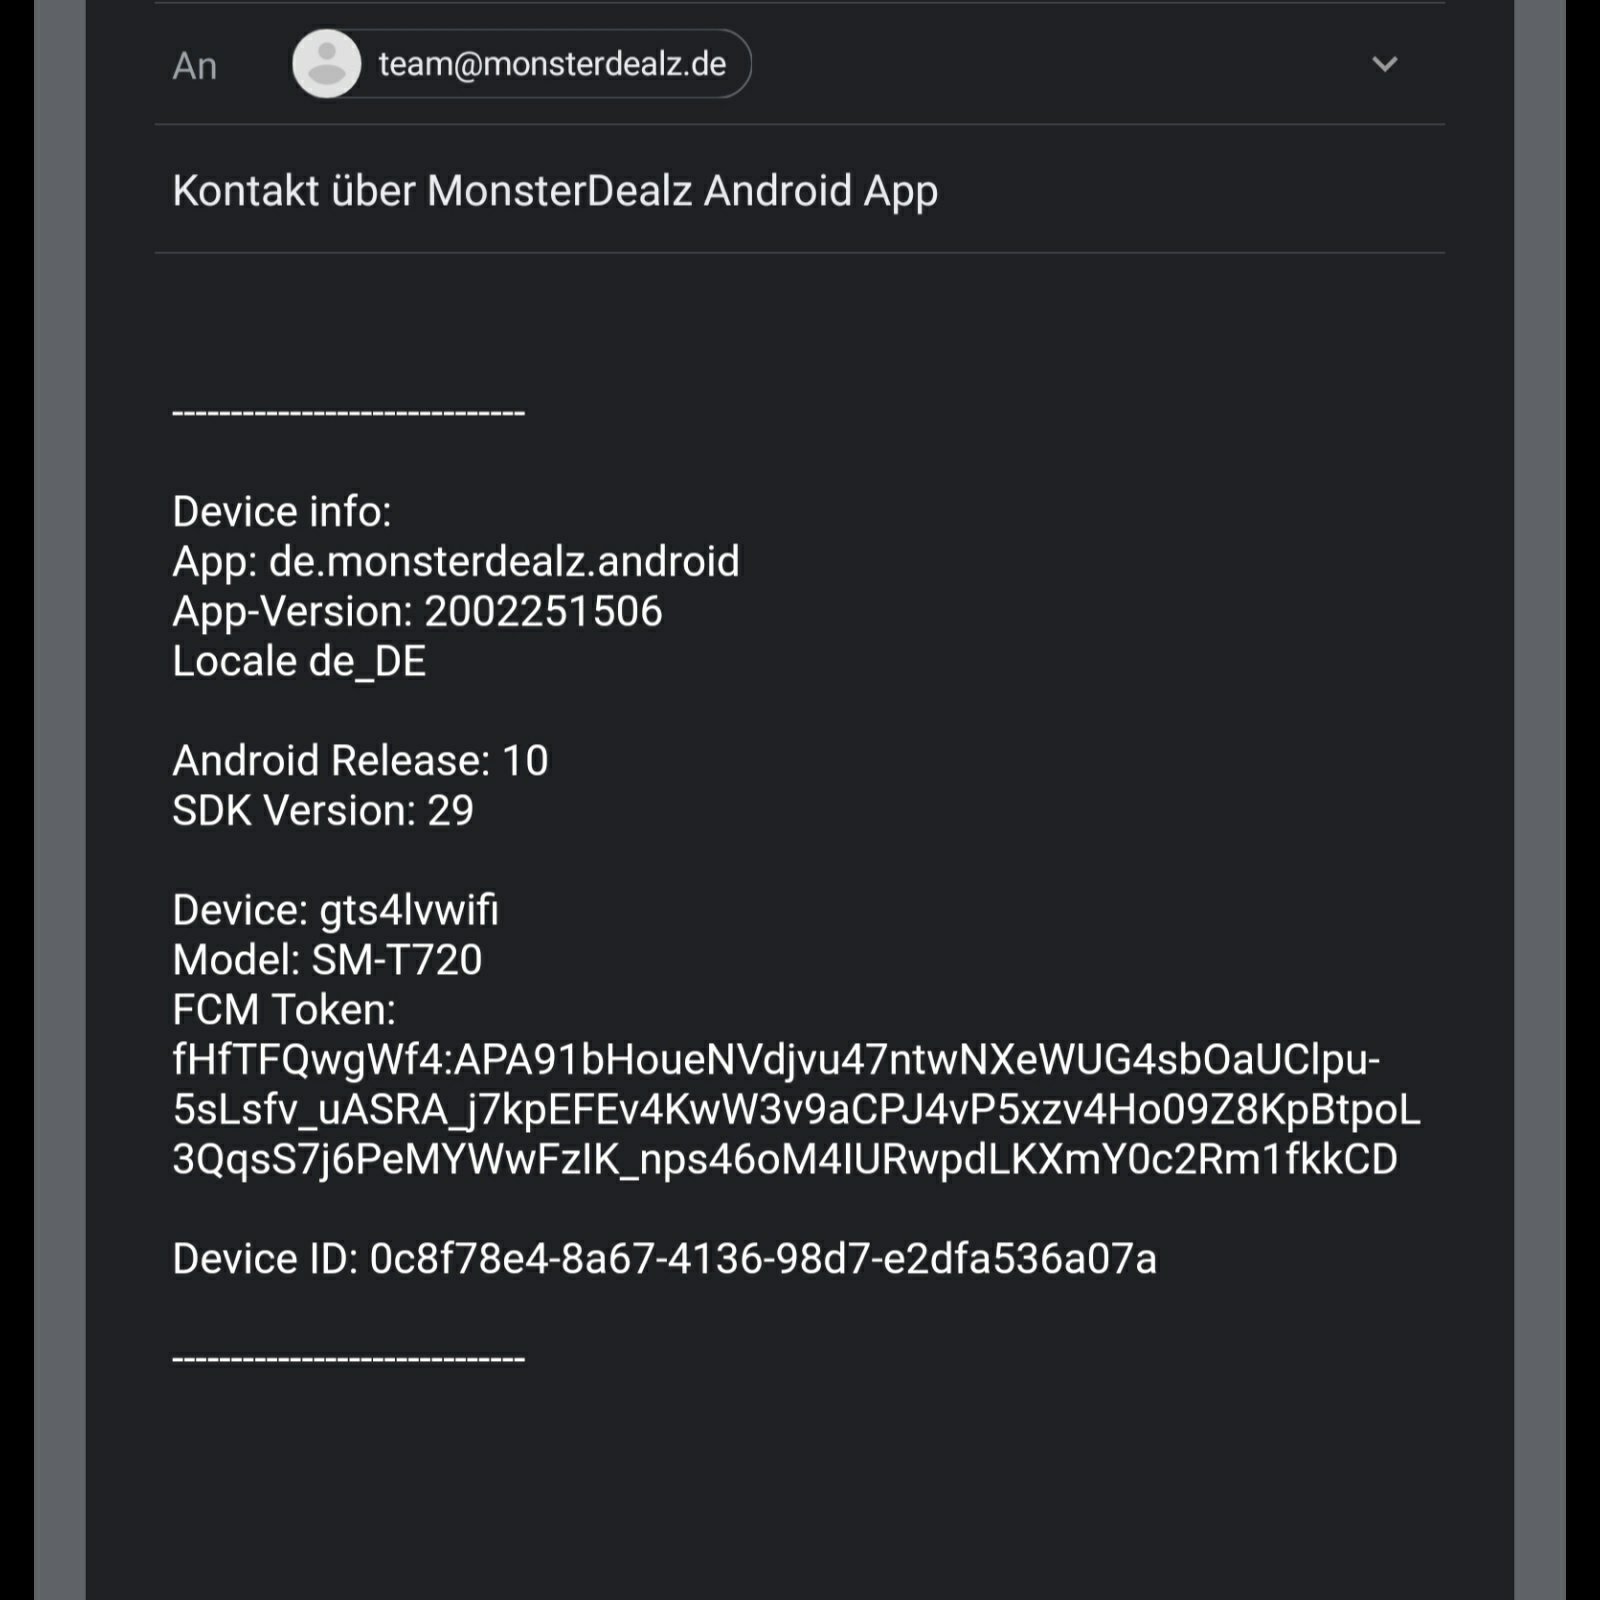Click inside the long FCM token string
Viewport: 1600px width, 1600px height.
(795, 1109)
